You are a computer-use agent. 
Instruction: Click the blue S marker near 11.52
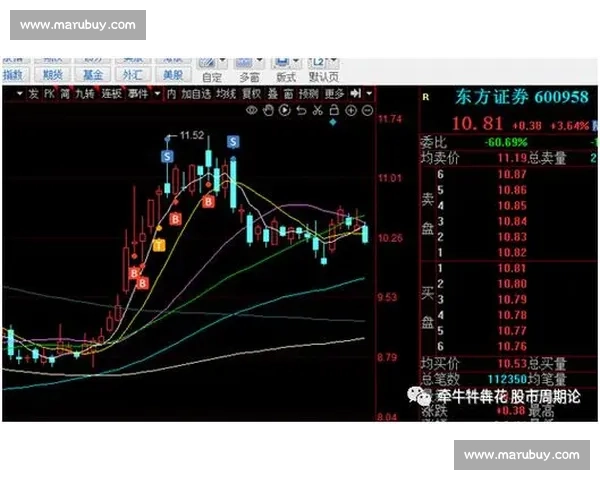pyautogui.click(x=167, y=156)
